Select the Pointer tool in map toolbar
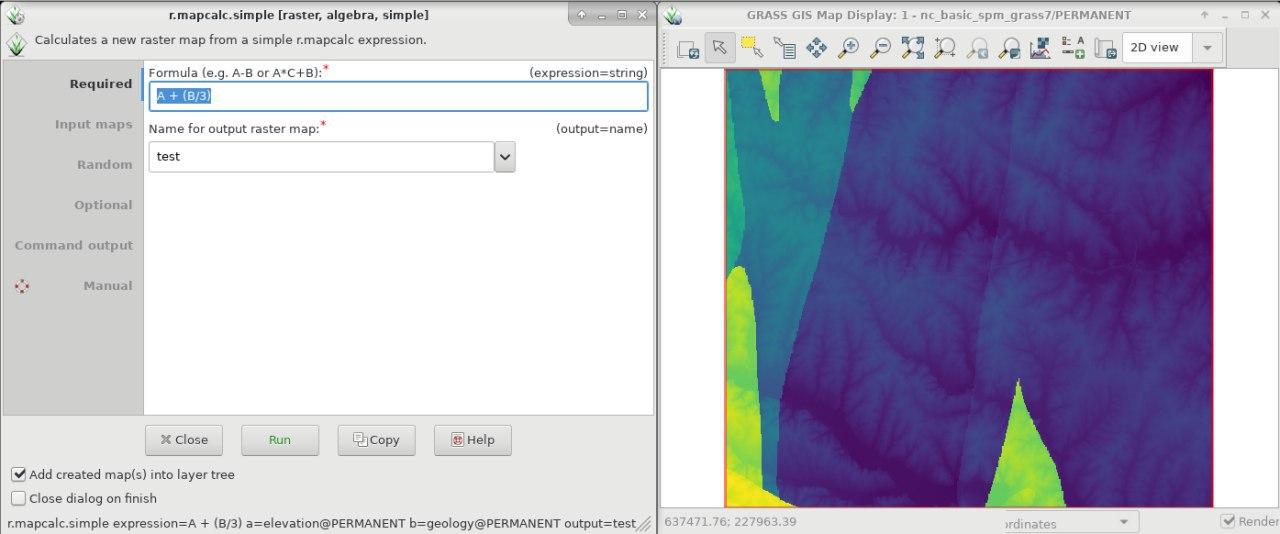Viewport: 1280px width, 534px height. pyautogui.click(x=720, y=48)
